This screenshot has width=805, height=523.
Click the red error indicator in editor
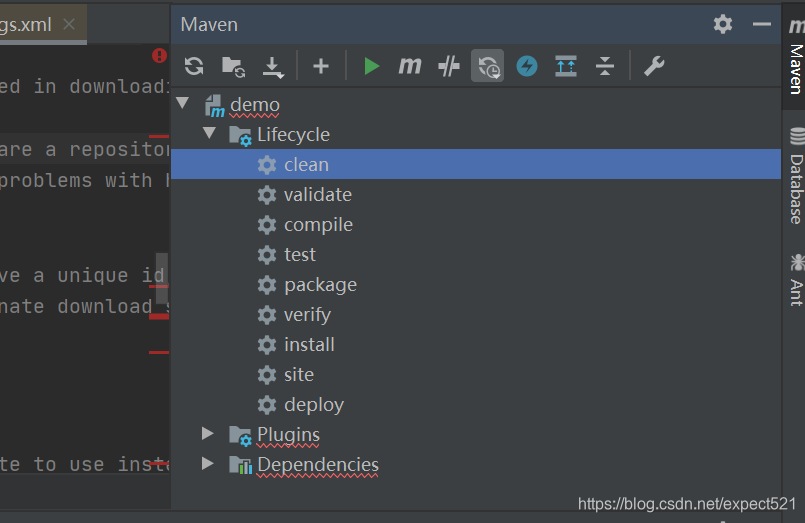[x=159, y=55]
